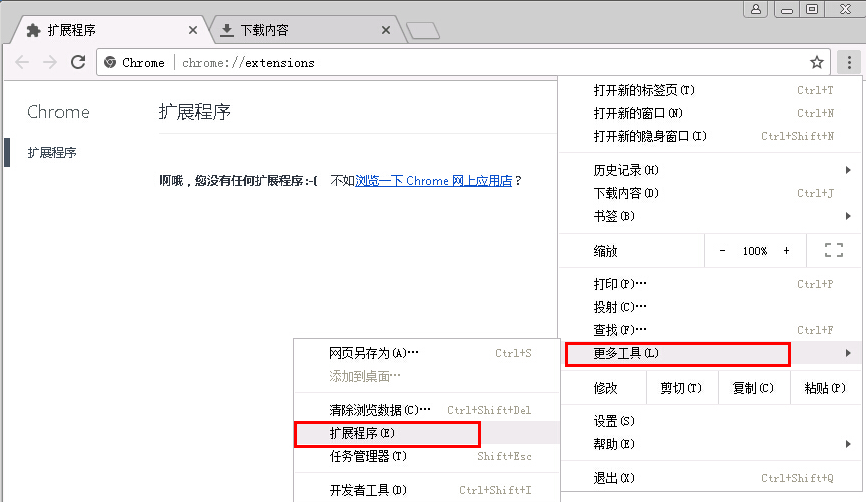The height and width of the screenshot is (502, 866).
Task: Open 下载内容 from the Chrome menu
Action: [710, 193]
